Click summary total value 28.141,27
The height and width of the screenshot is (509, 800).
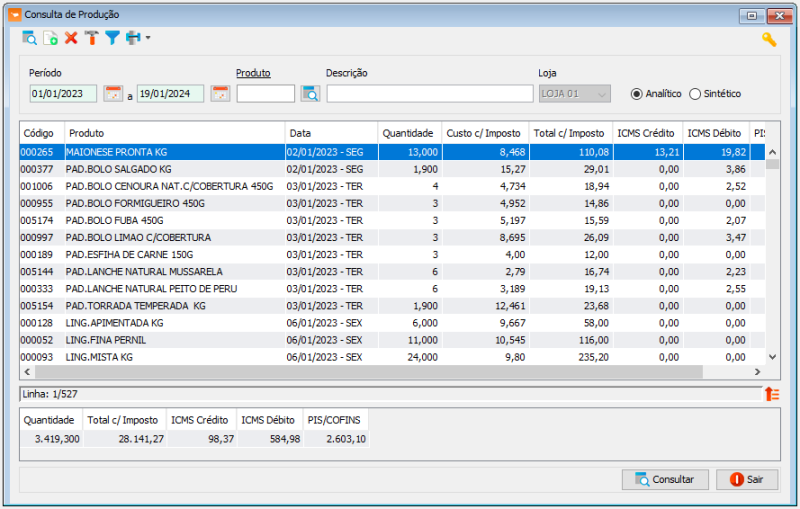click(x=141, y=439)
